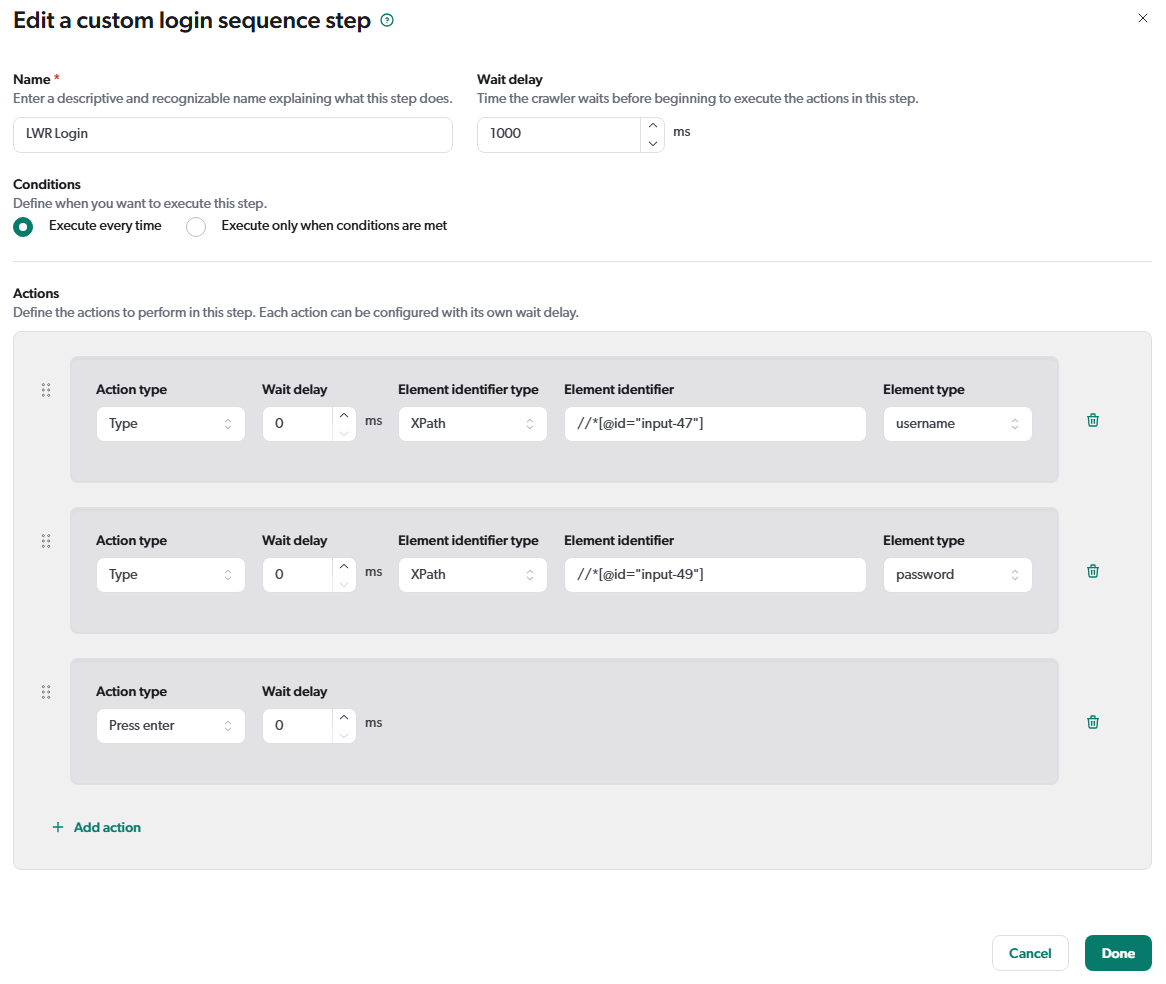Delete the username Type action

point(1092,420)
